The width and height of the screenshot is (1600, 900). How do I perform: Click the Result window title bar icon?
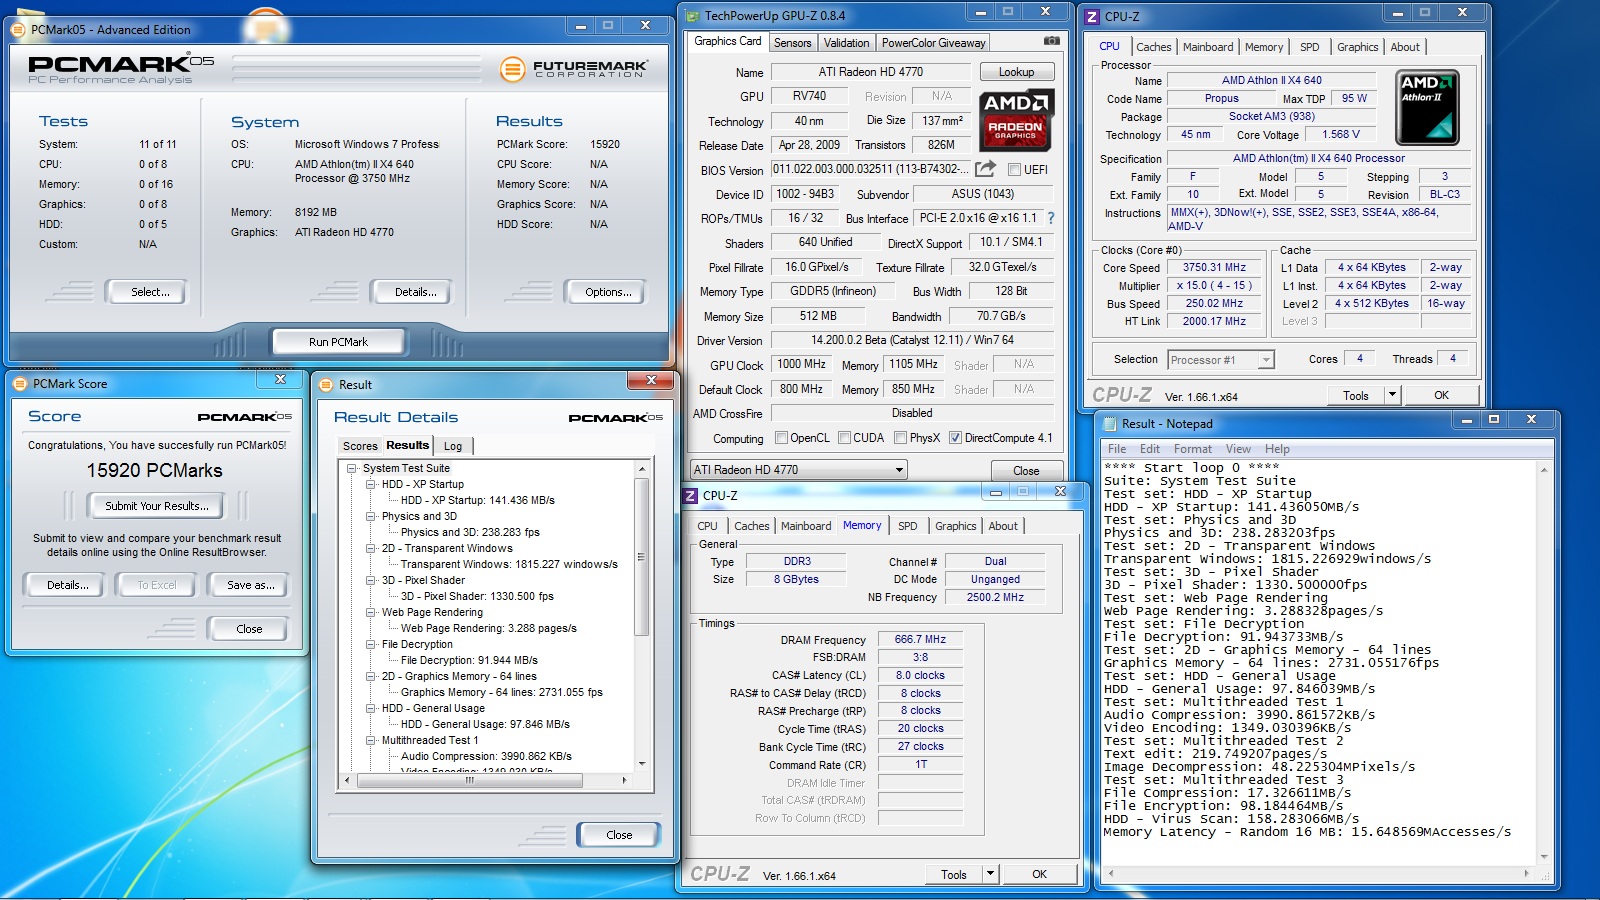point(325,385)
